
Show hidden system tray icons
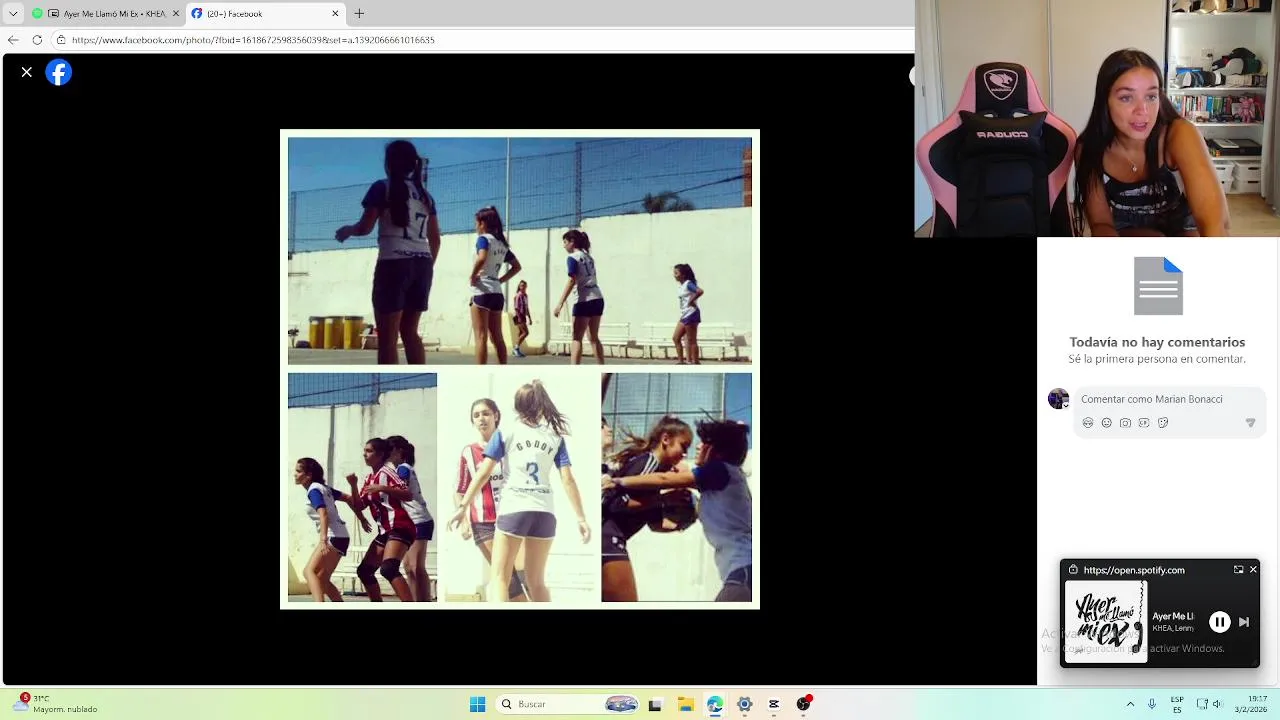pos(1130,704)
